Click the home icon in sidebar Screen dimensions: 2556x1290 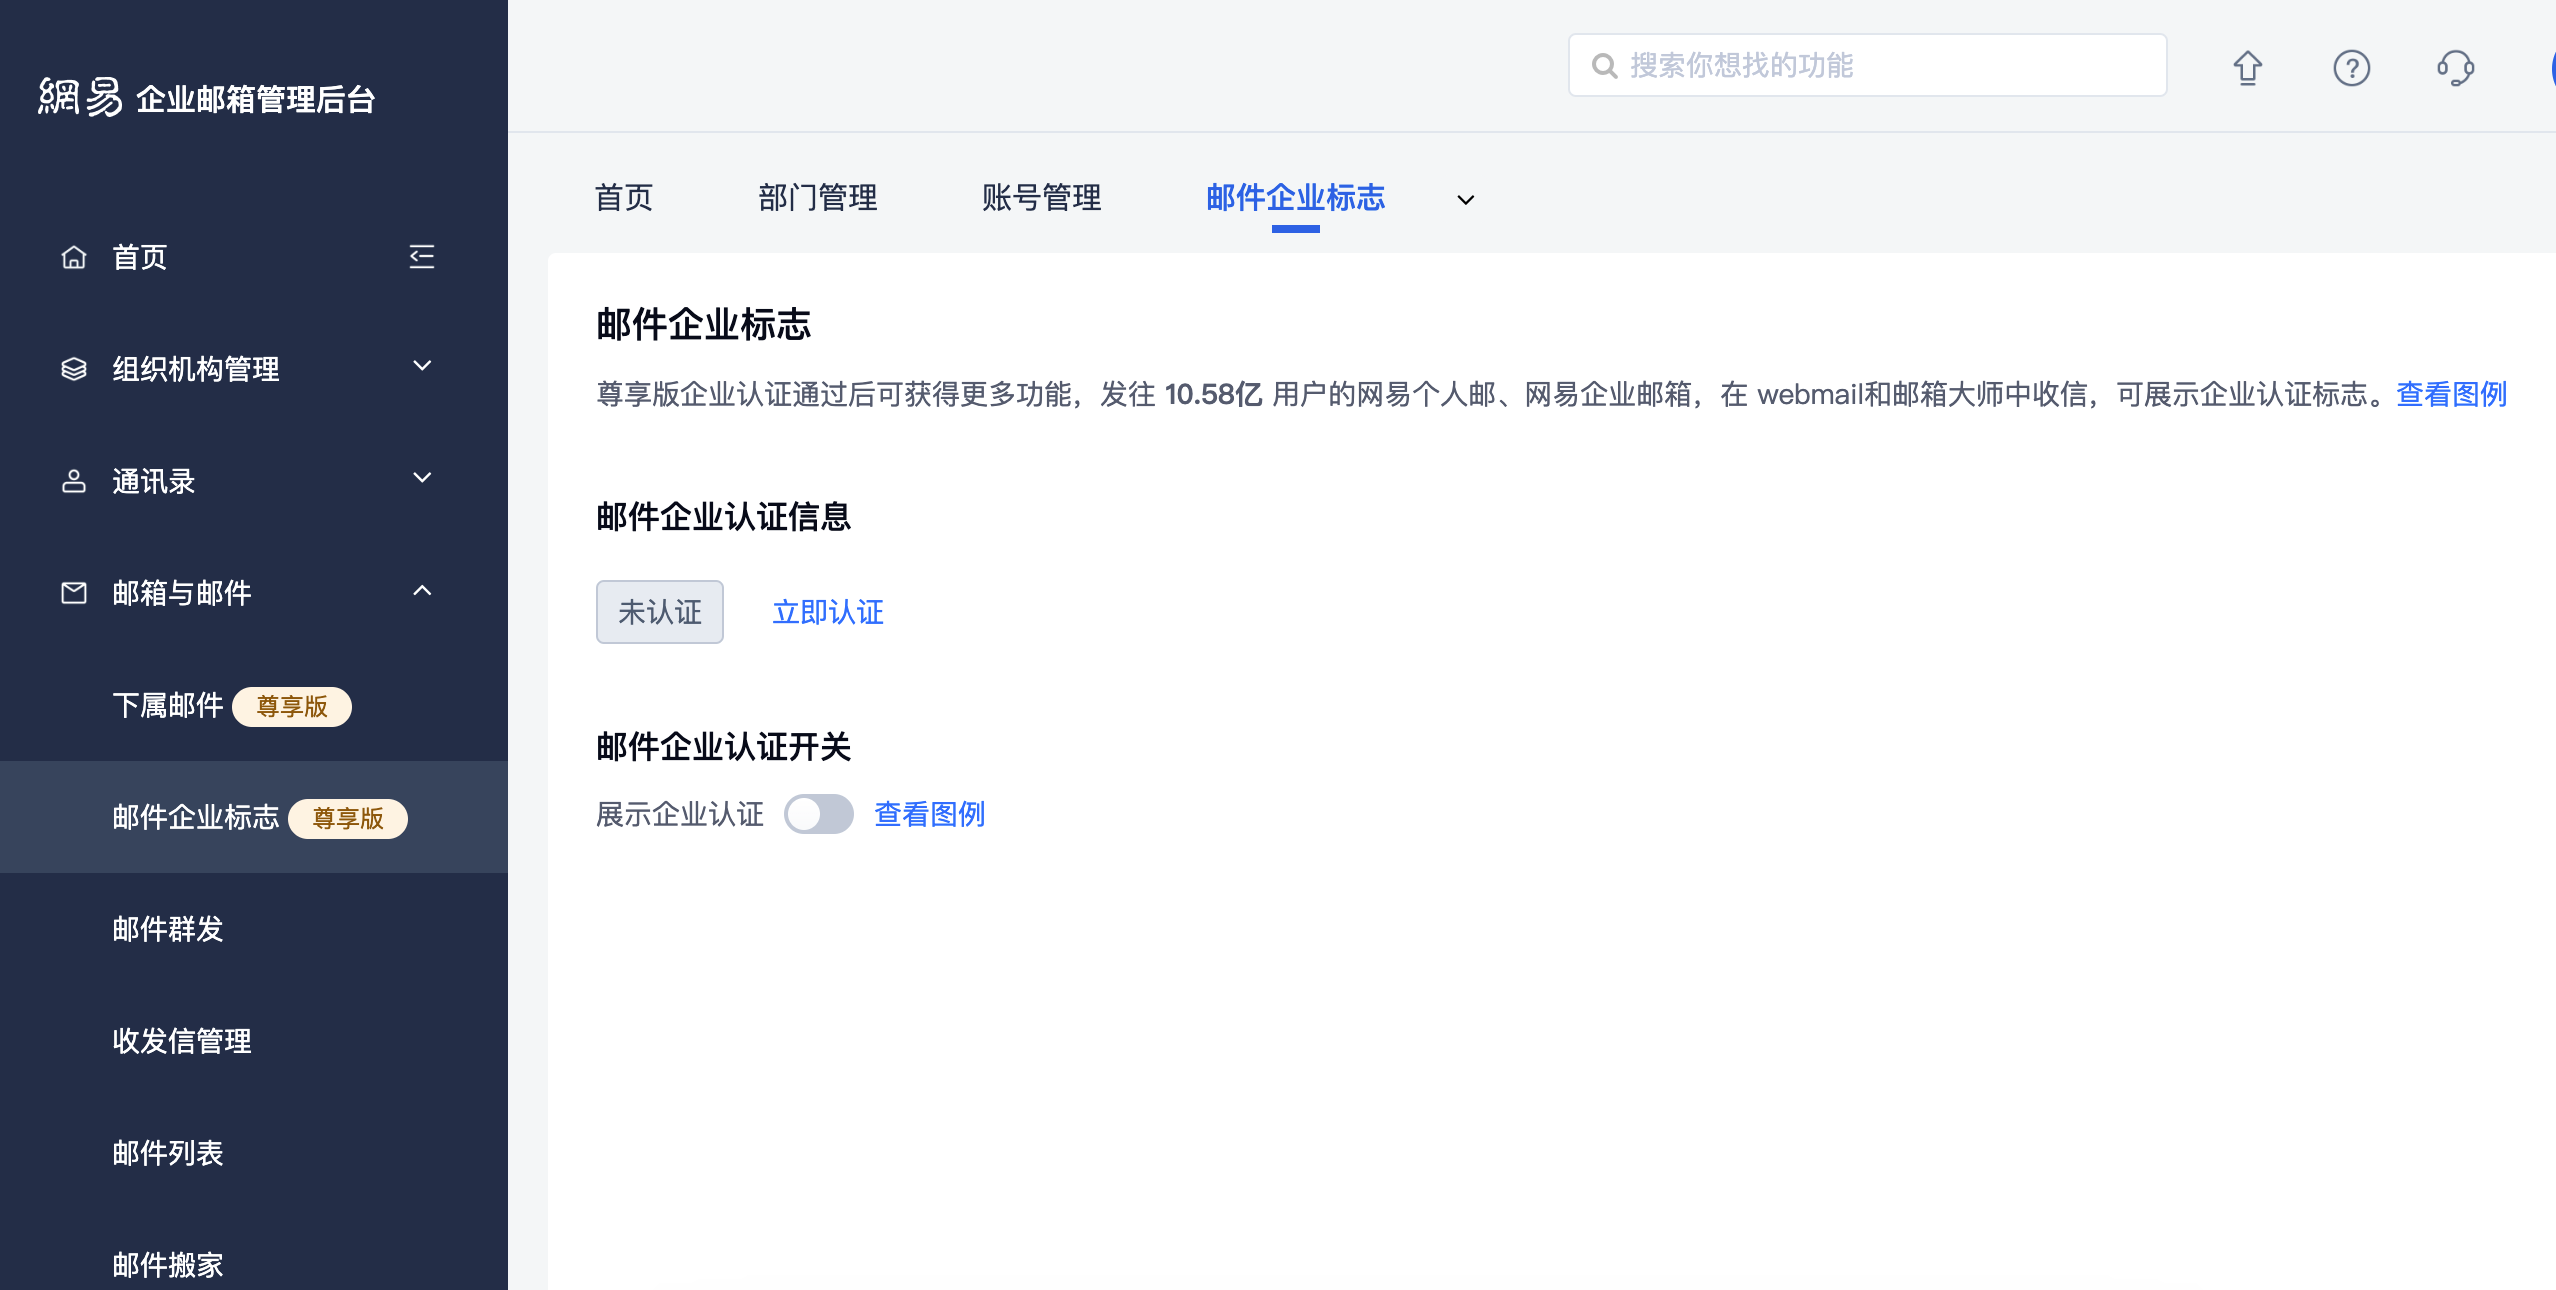[74, 257]
